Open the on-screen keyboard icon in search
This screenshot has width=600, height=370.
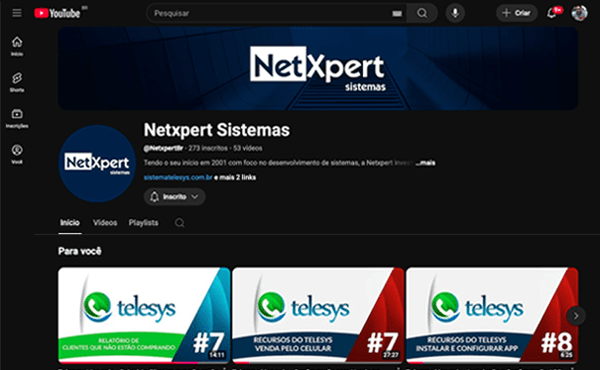coord(397,14)
